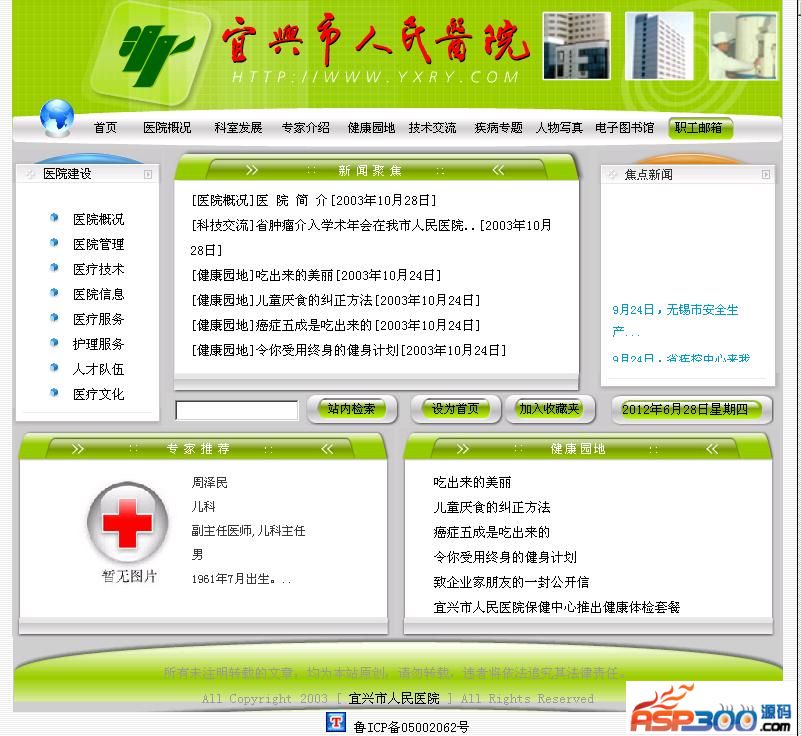Viewport: 801px width, 736px height.
Task: Open sidebar link 医院信息
Action: coord(99,295)
